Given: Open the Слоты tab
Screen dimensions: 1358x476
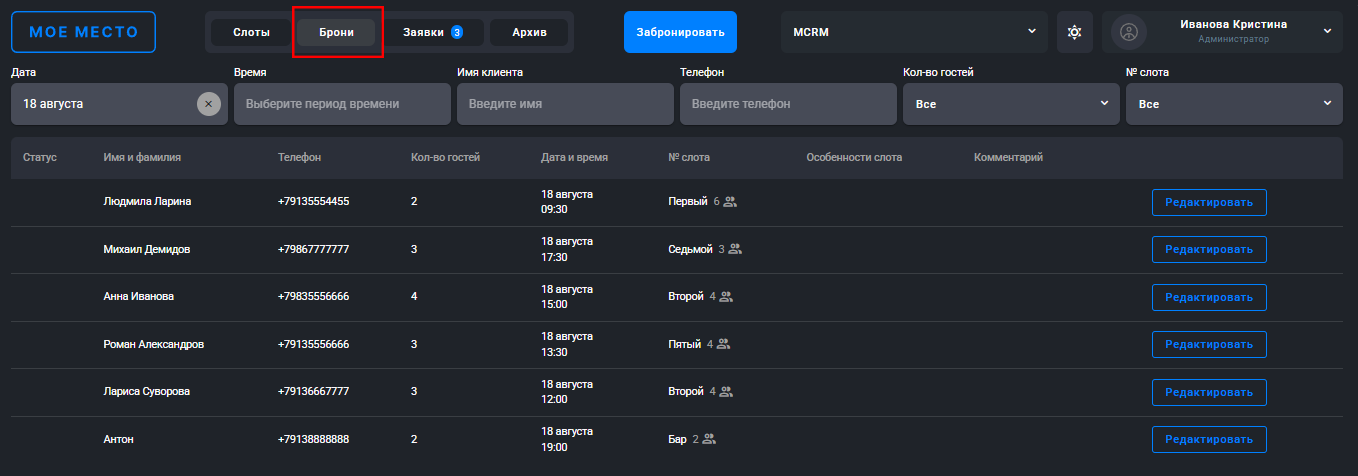Looking at the screenshot, I should tap(251, 32).
